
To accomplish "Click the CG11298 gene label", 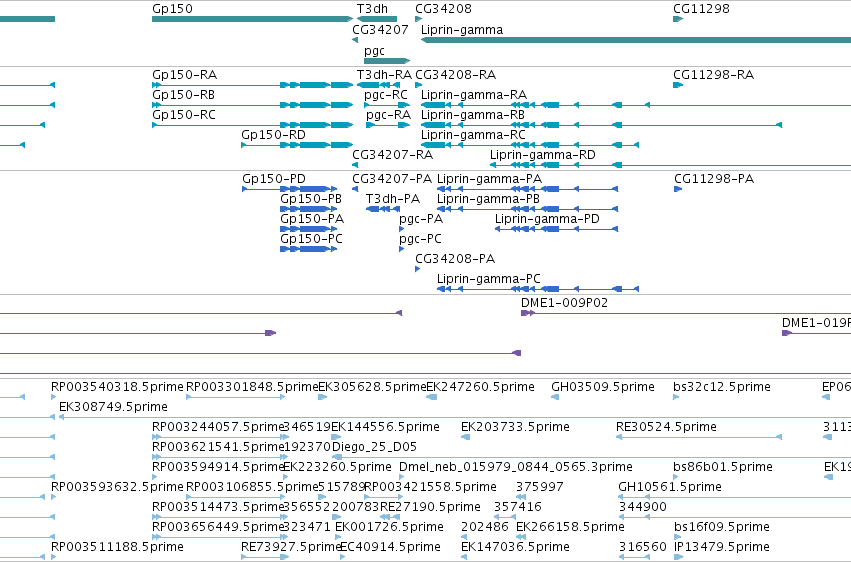I will click(701, 9).
